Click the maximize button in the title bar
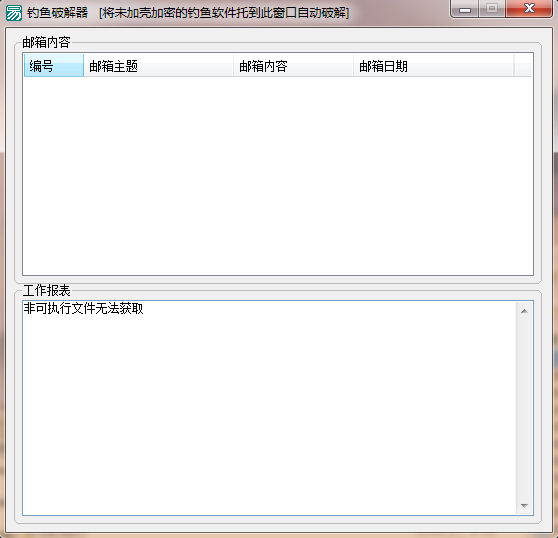This screenshot has height=538, width=558. [492, 9]
